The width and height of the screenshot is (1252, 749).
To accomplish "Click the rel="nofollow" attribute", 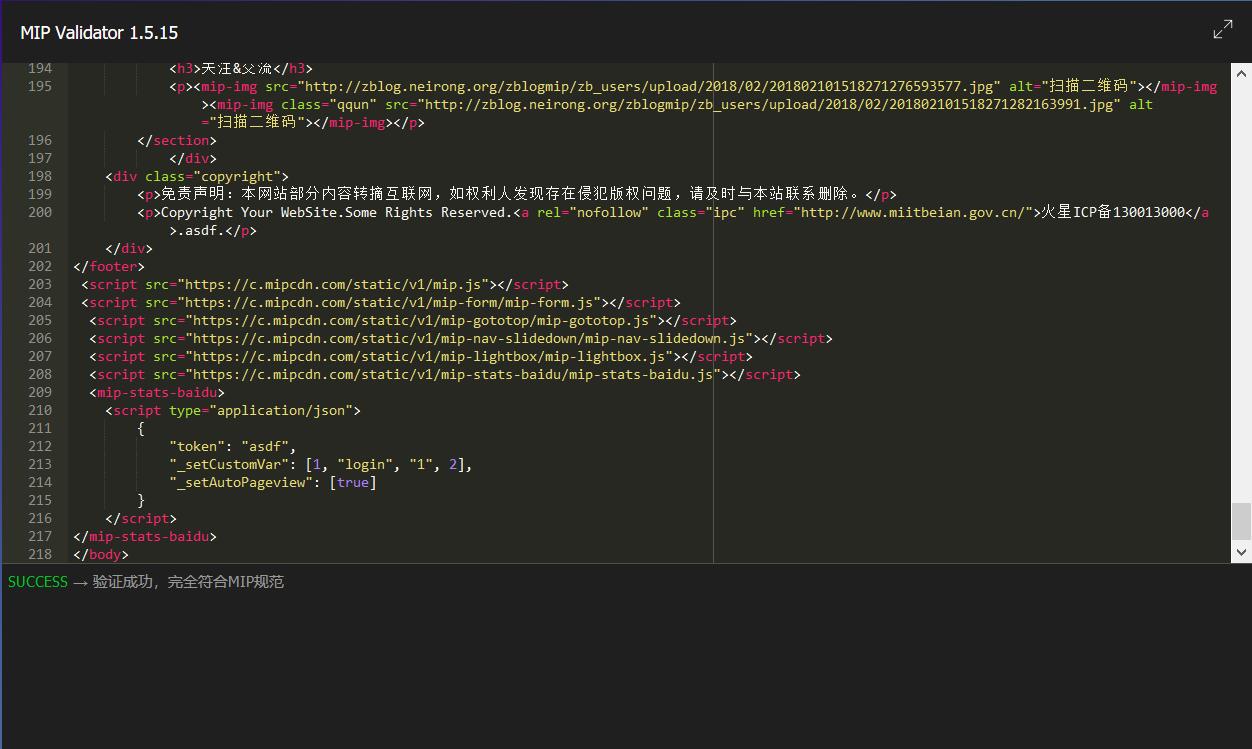I will click(x=593, y=213).
